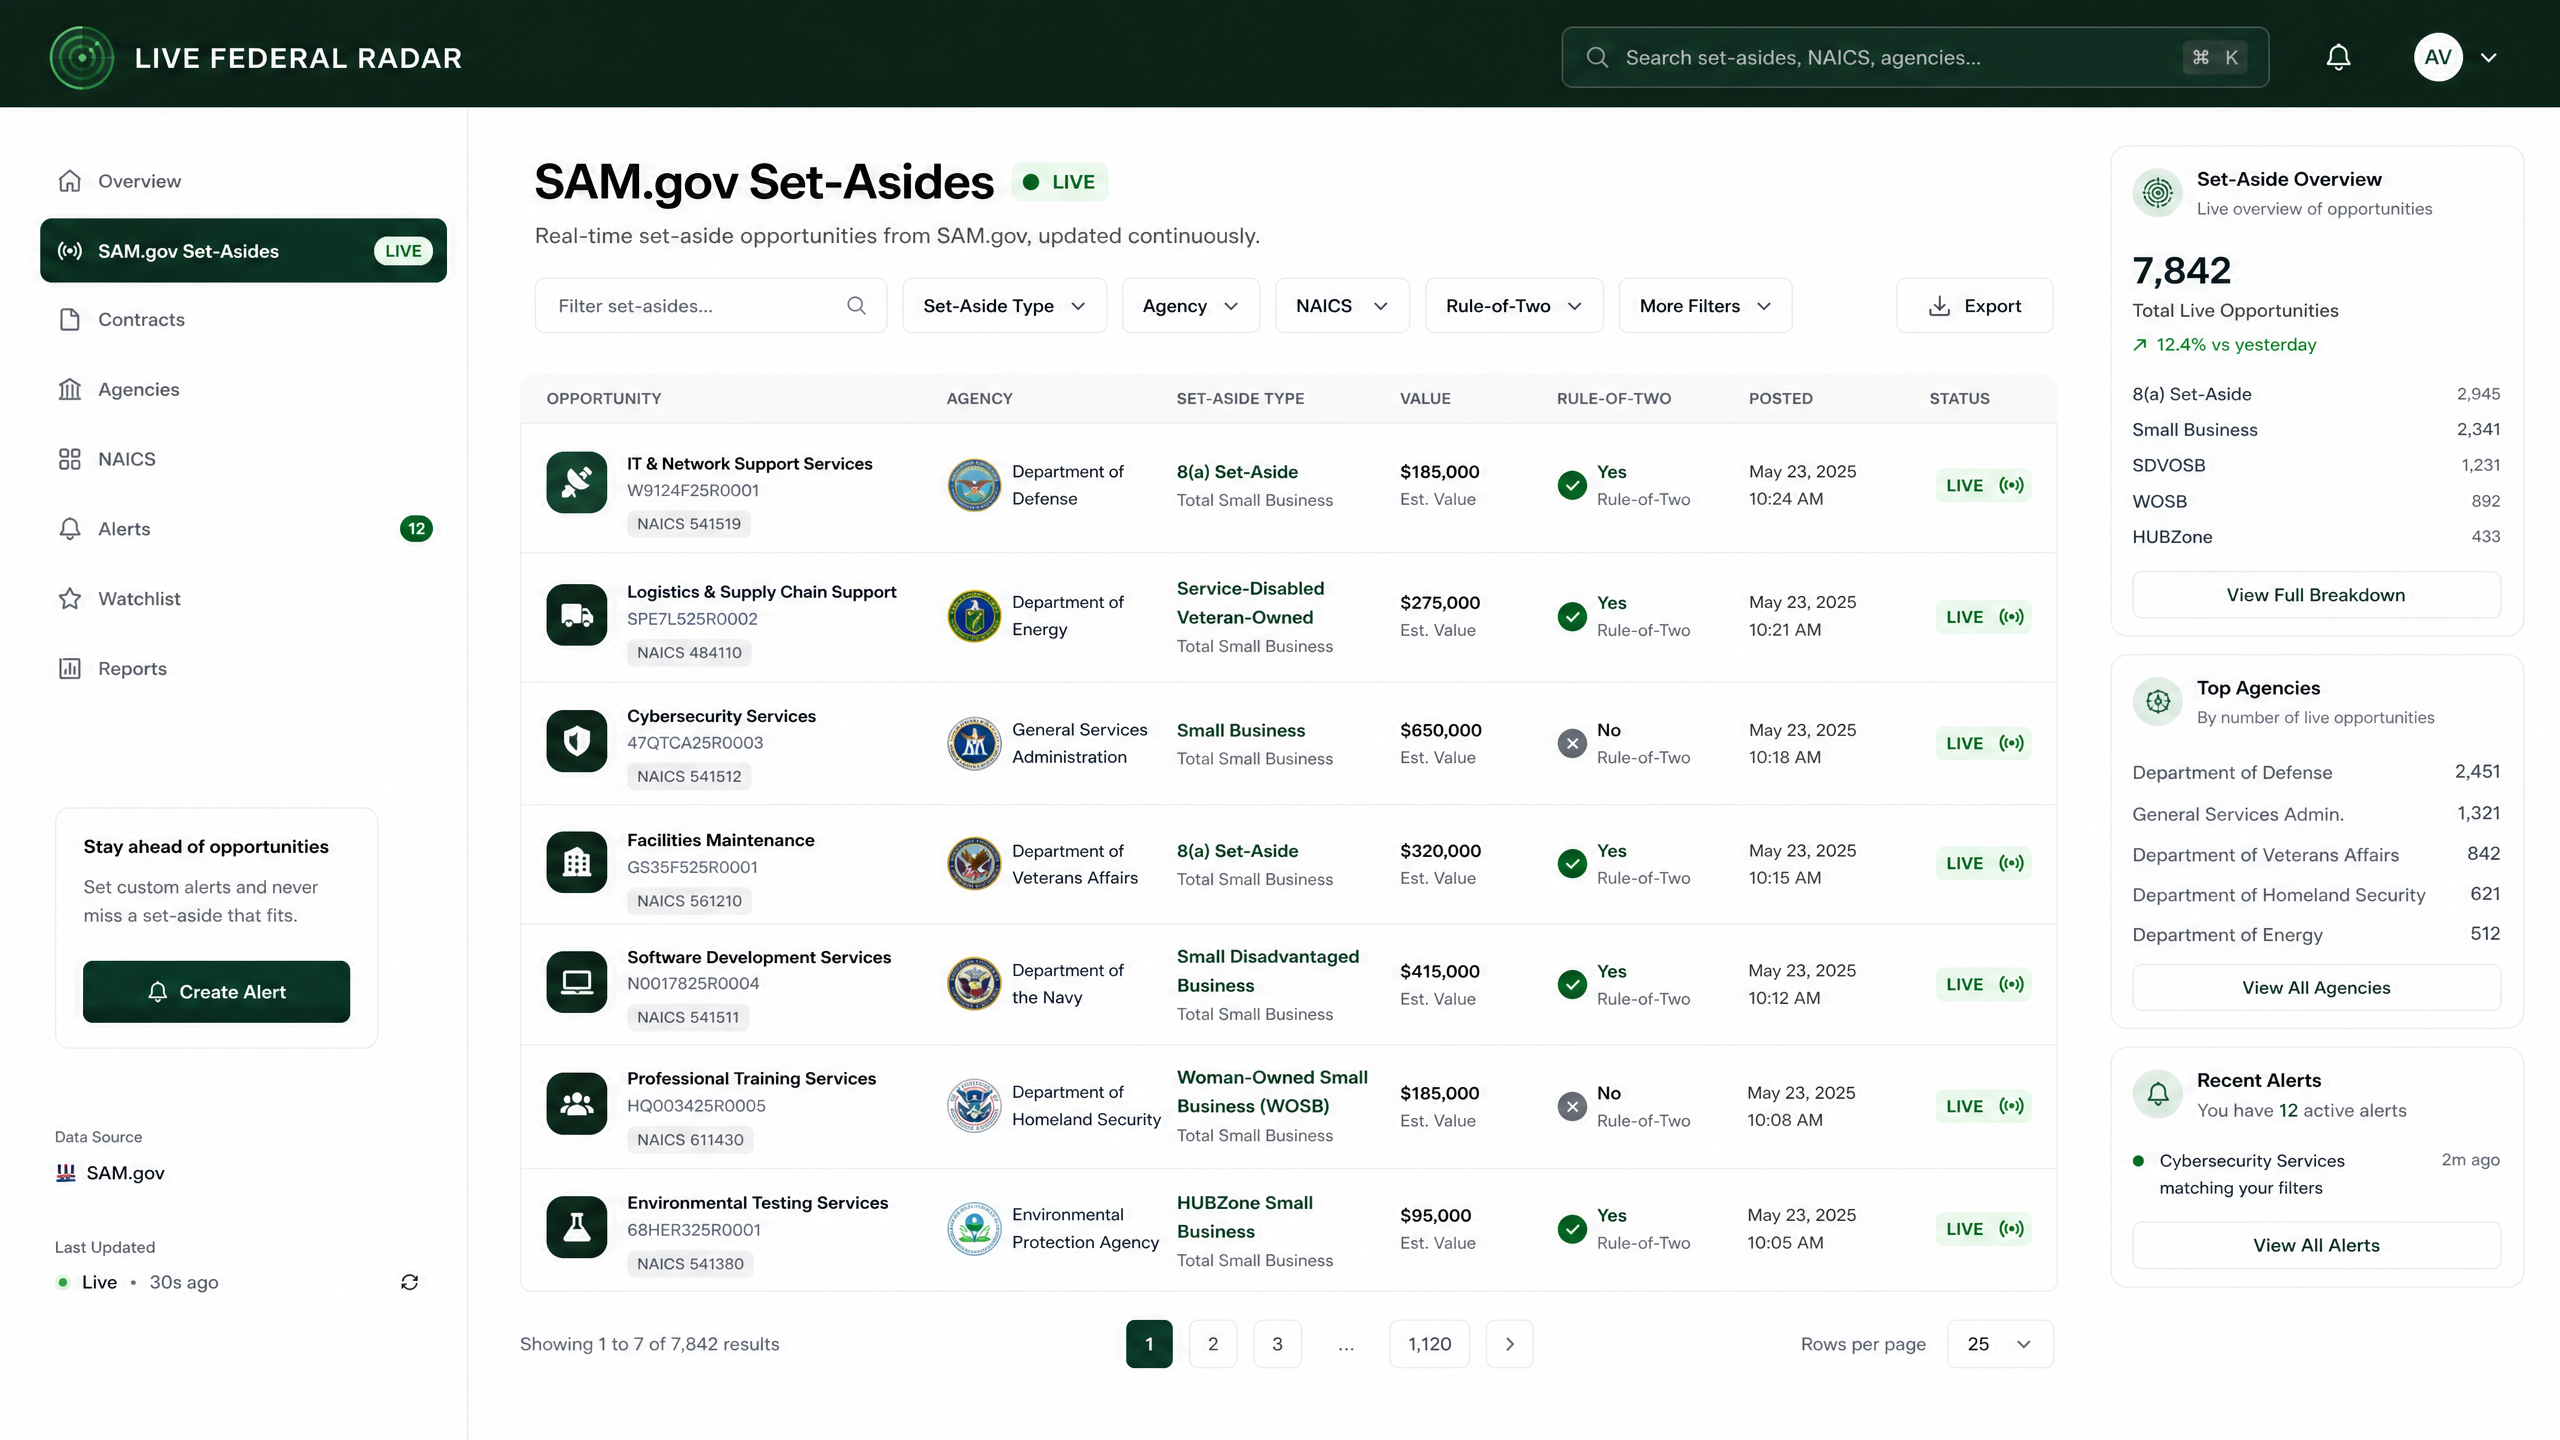Click the Software Development laptop icon
The height and width of the screenshot is (1440, 2560).
(x=576, y=982)
